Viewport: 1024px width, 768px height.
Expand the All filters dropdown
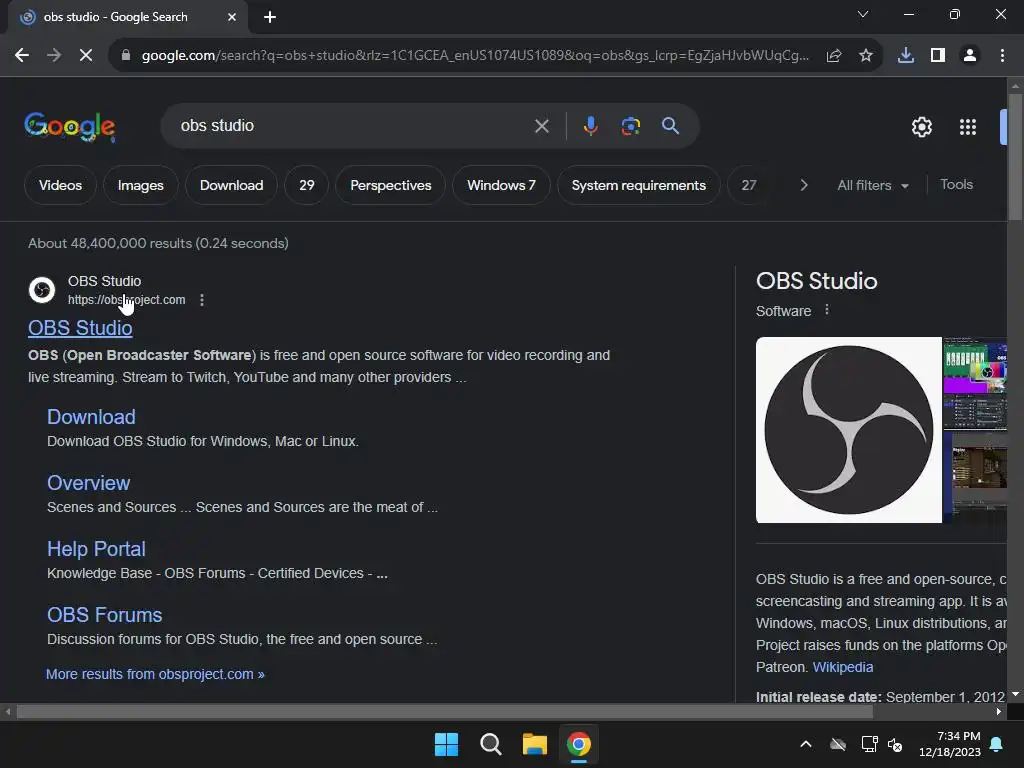(872, 185)
